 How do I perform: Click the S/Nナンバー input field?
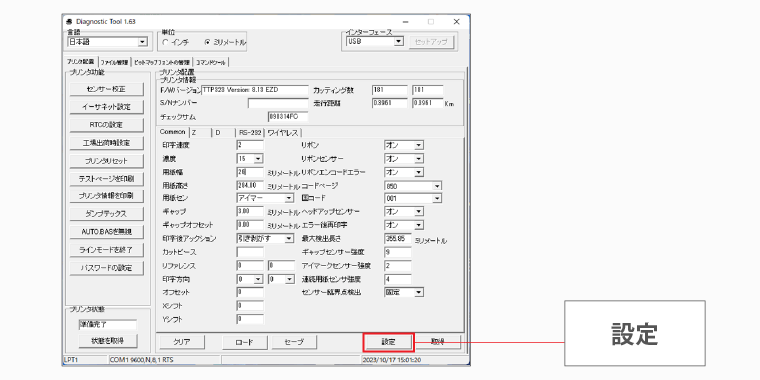coord(278,103)
